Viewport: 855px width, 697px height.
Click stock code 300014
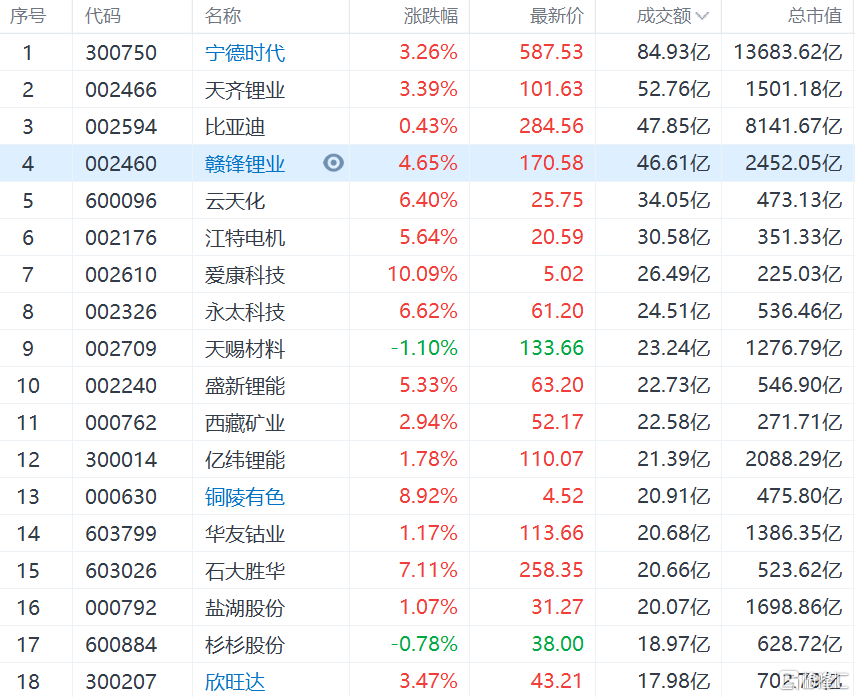click(121, 459)
